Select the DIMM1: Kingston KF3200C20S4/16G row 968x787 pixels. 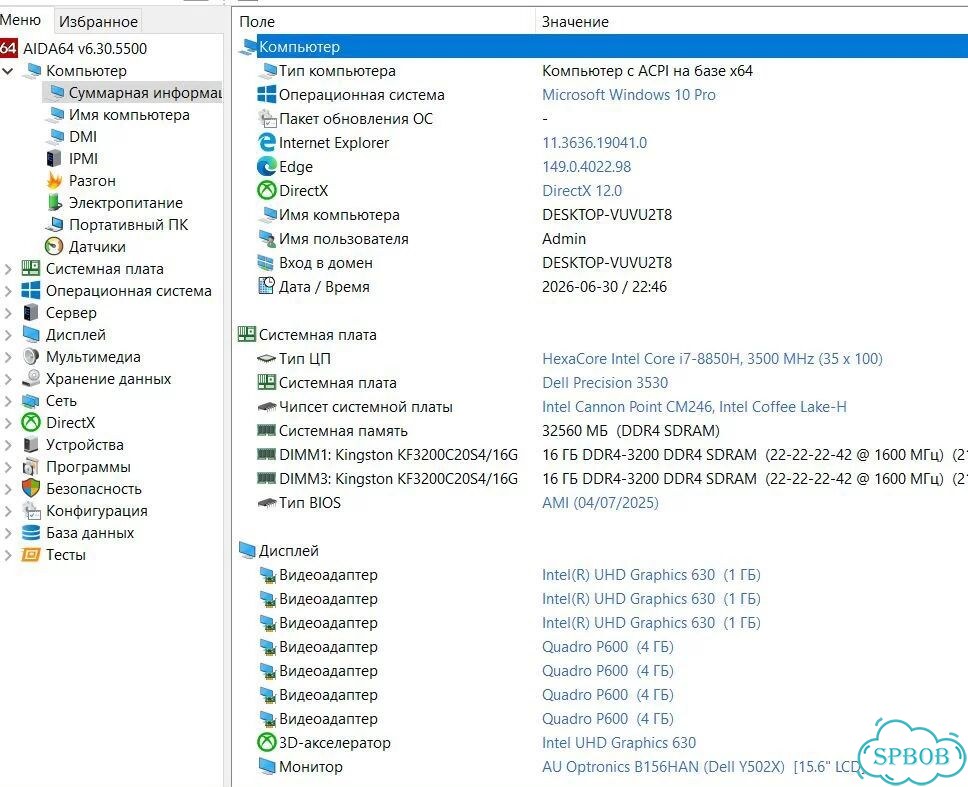(601, 455)
